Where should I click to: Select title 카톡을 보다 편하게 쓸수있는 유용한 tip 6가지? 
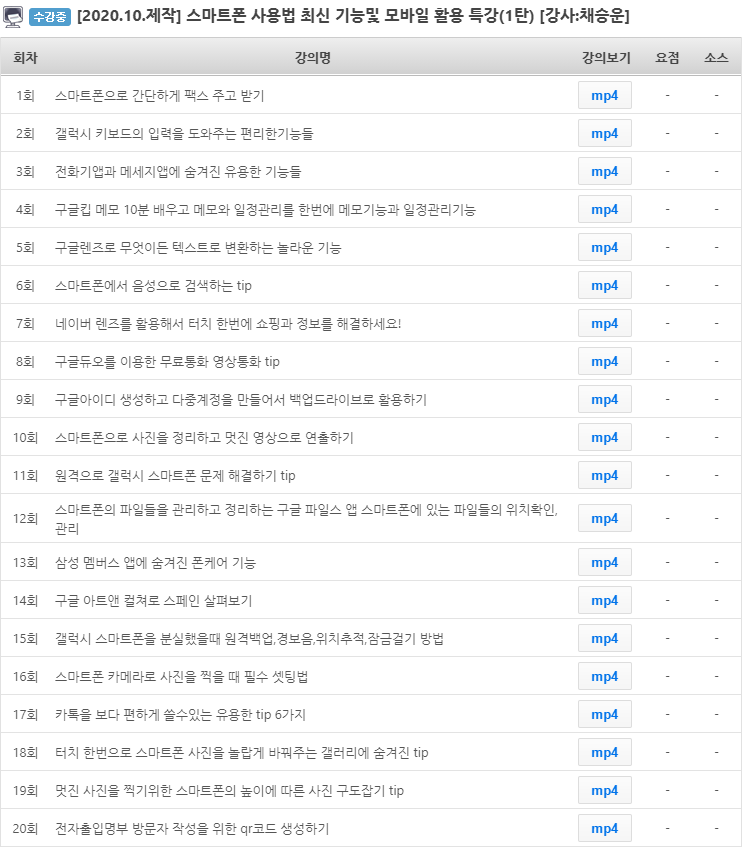point(180,714)
